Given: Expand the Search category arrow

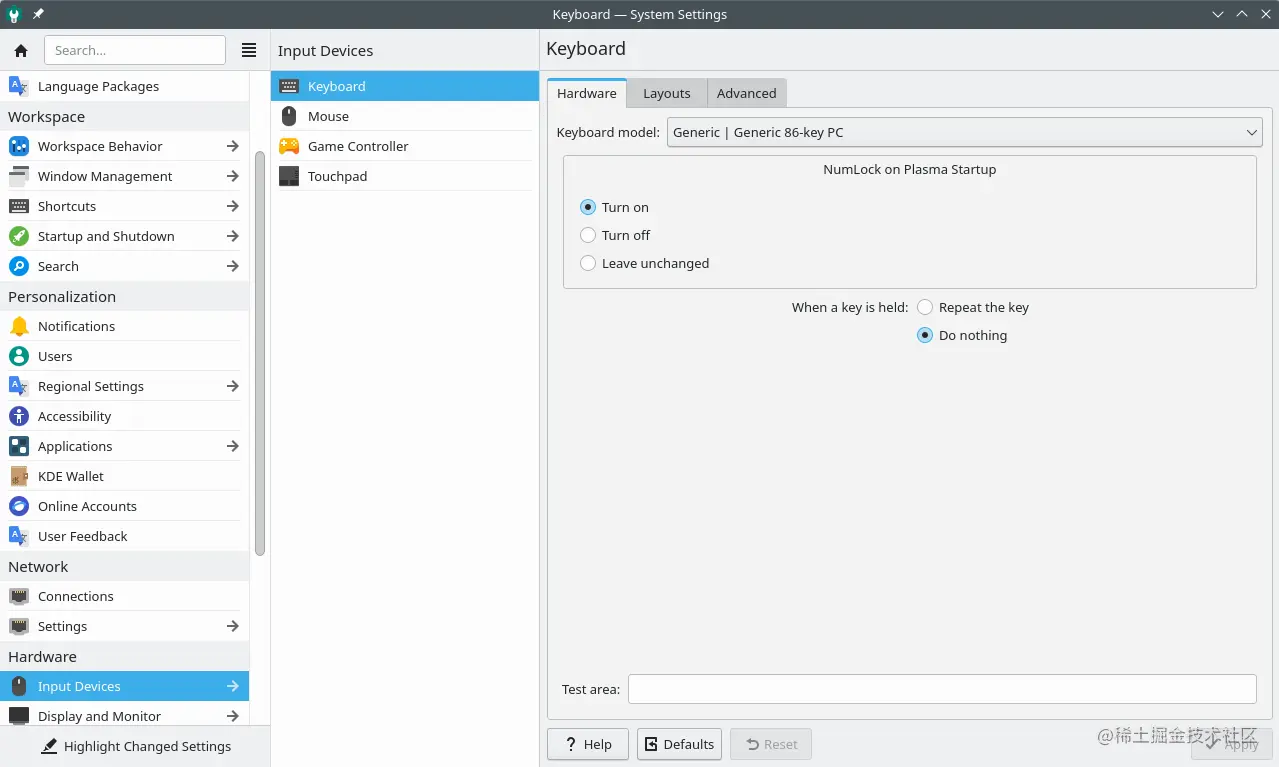Looking at the screenshot, I should tap(232, 266).
